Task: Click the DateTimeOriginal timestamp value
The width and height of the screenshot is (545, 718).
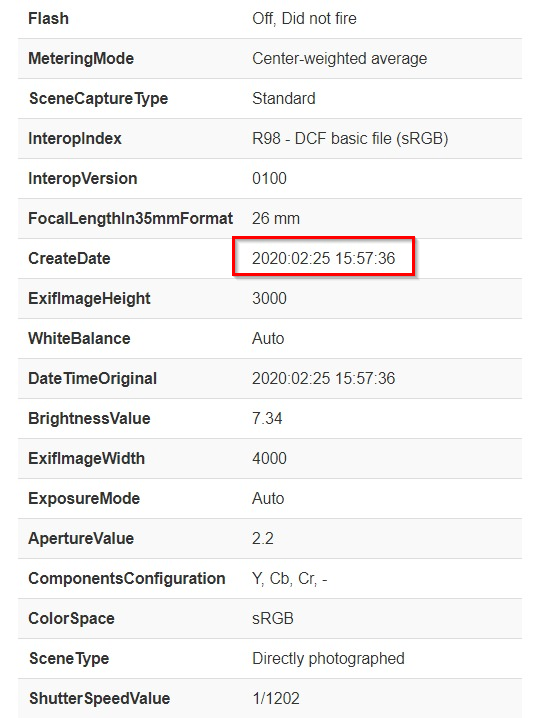Action: pyautogui.click(x=323, y=378)
